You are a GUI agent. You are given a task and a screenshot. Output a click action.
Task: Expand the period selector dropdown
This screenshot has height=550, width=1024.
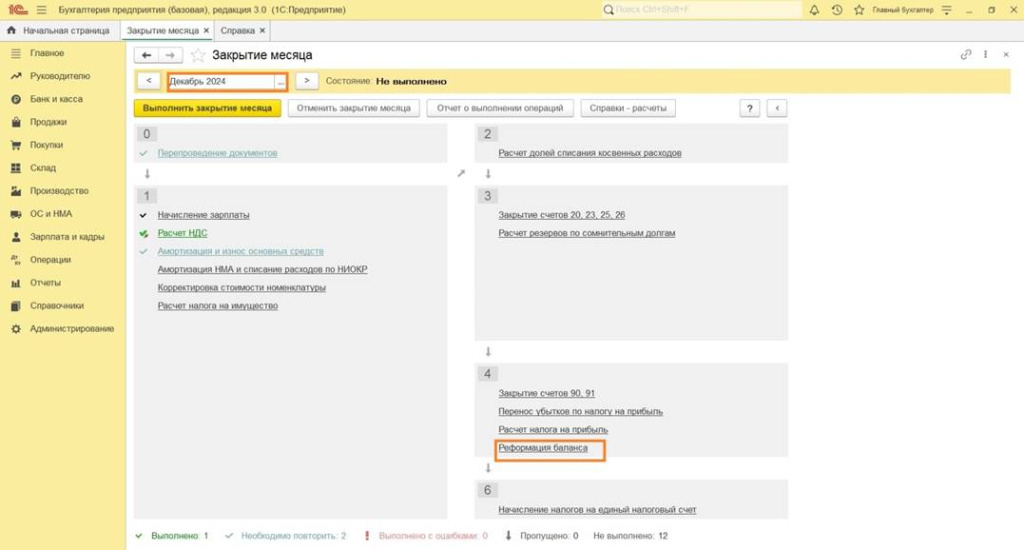[281, 81]
